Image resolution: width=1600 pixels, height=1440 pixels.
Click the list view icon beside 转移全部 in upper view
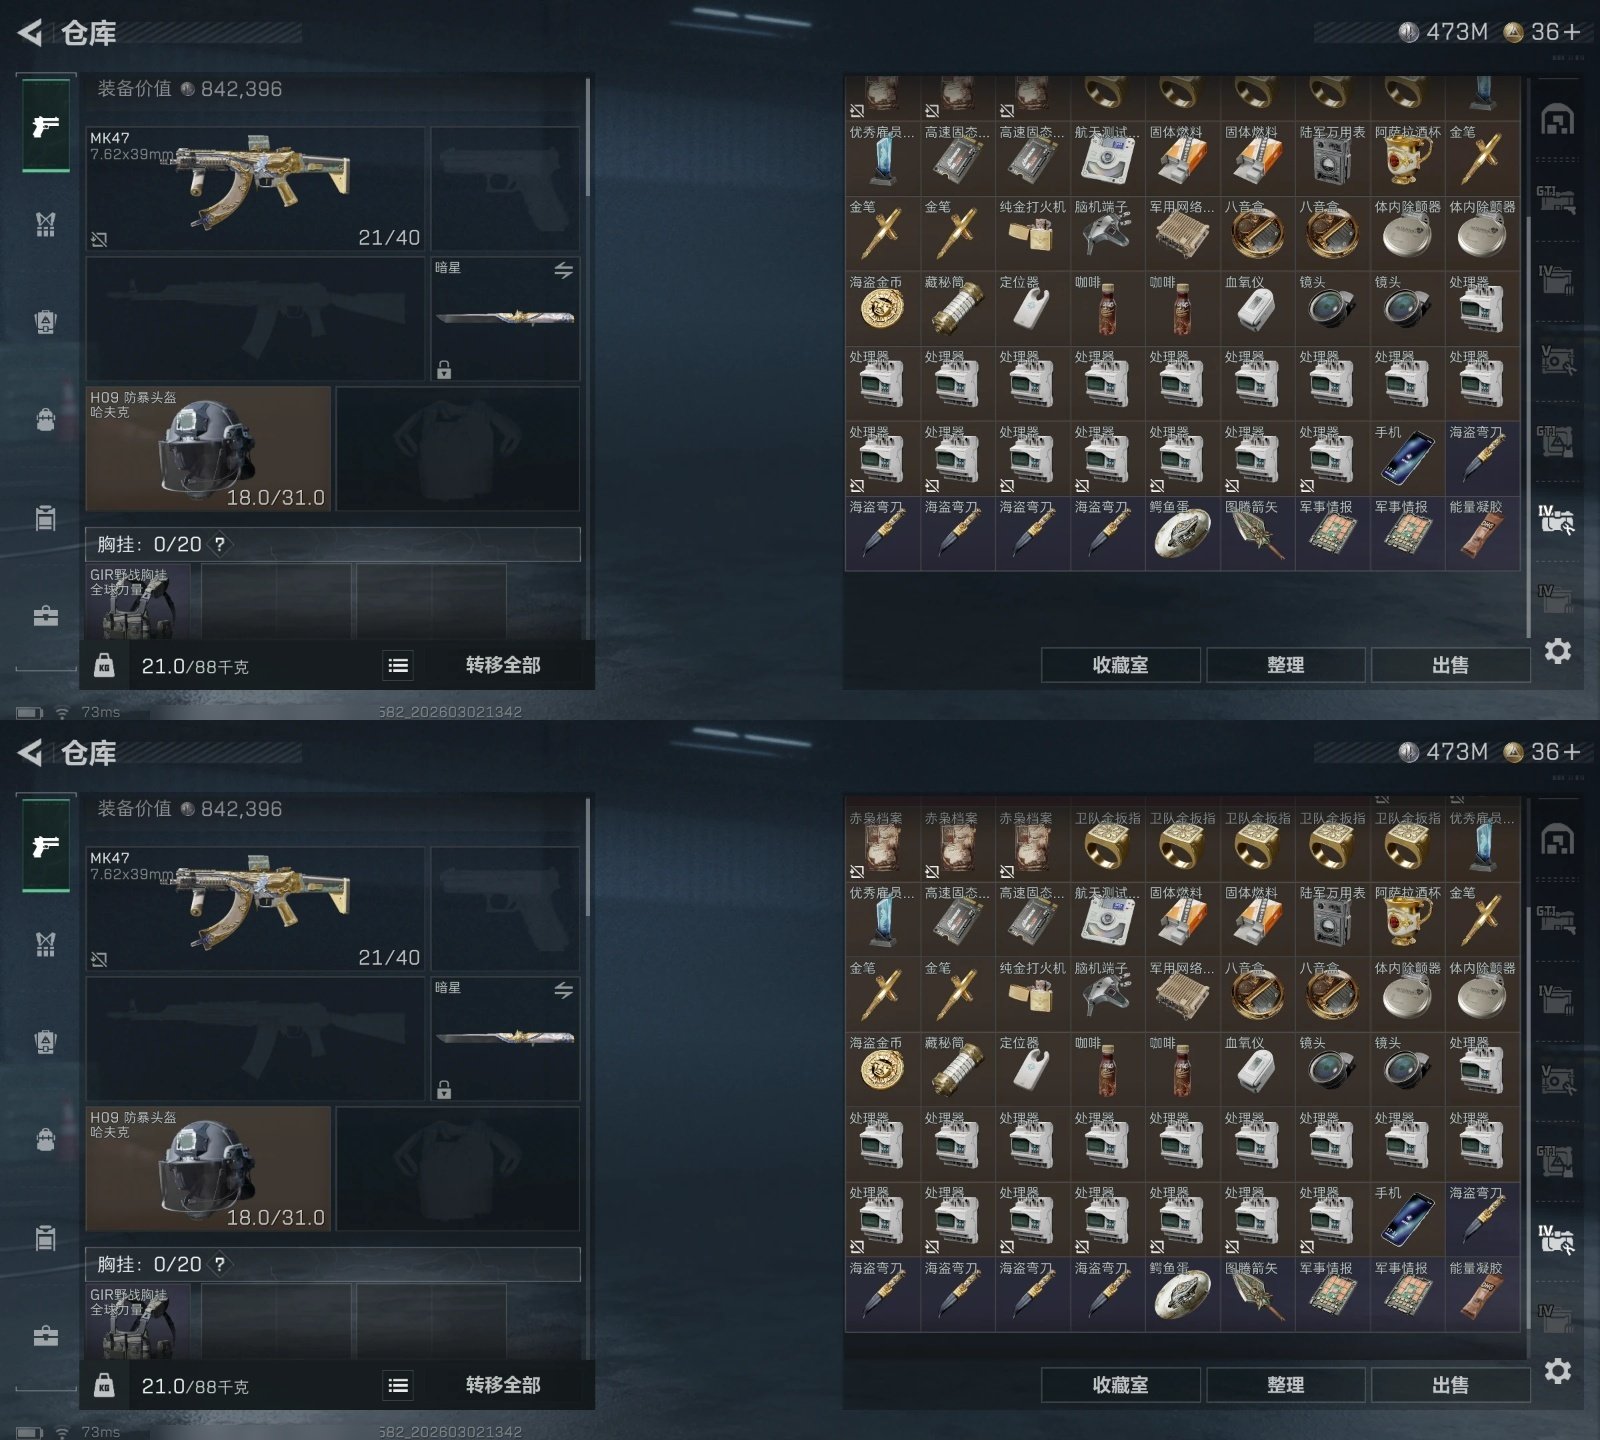coord(398,665)
